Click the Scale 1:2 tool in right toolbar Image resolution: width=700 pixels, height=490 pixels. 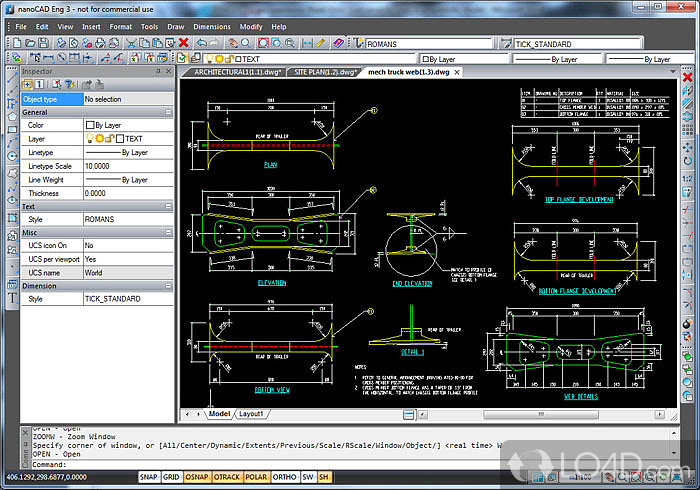[688, 179]
